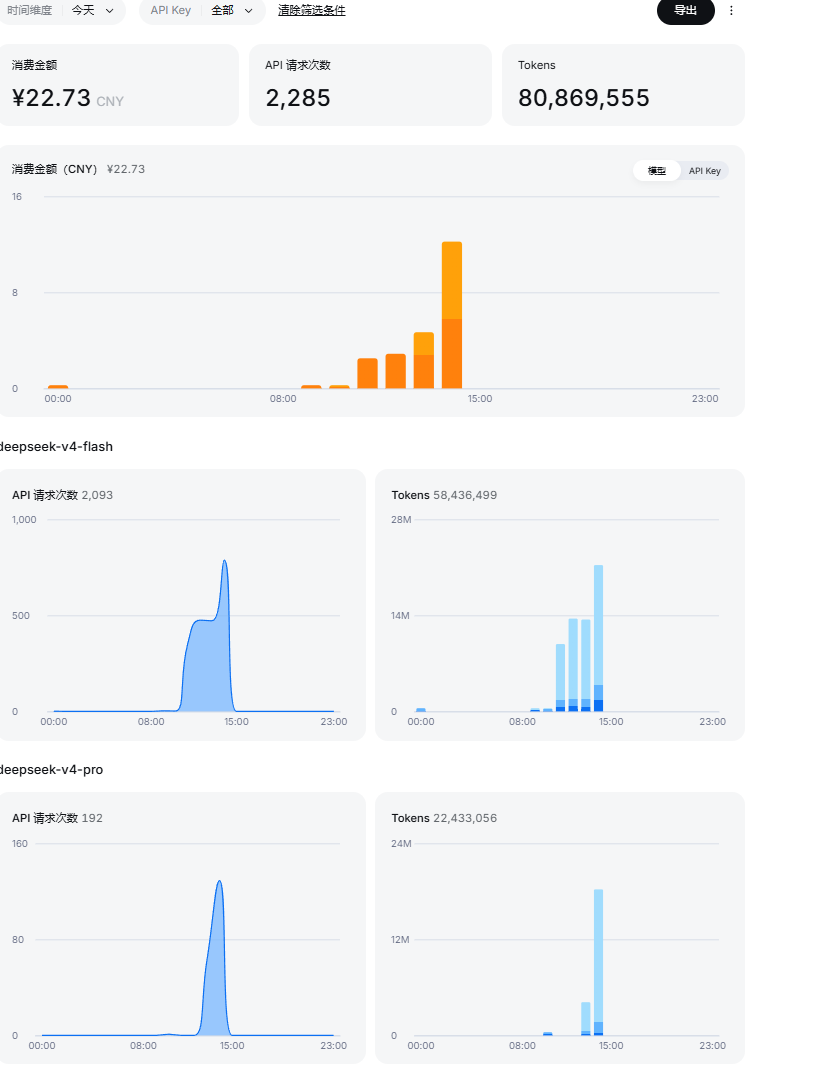Screen dimensions: 834x1074
Task: Open the API Key 全部 filter dropdown
Action: (202, 10)
